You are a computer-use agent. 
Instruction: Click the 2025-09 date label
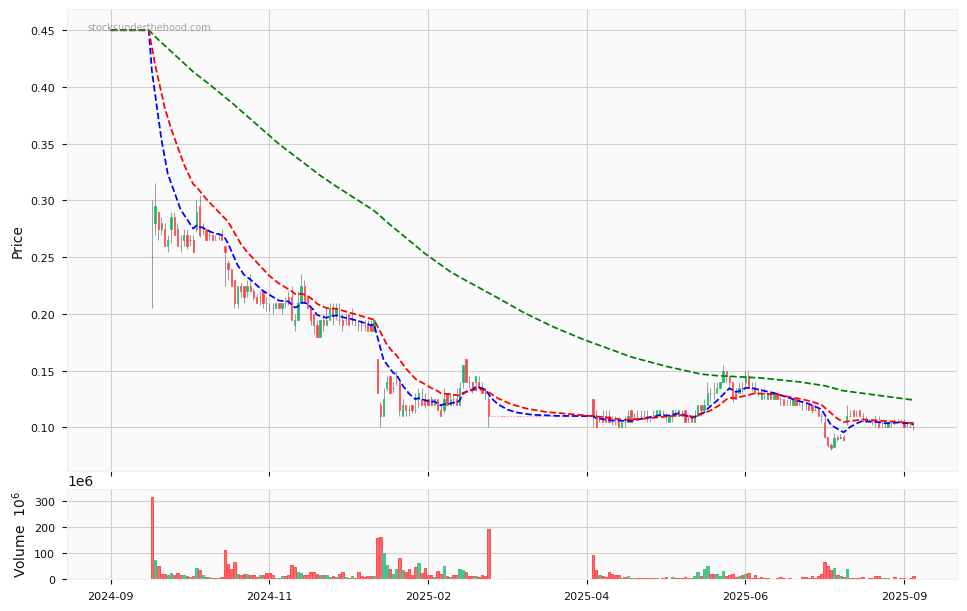coord(904,596)
